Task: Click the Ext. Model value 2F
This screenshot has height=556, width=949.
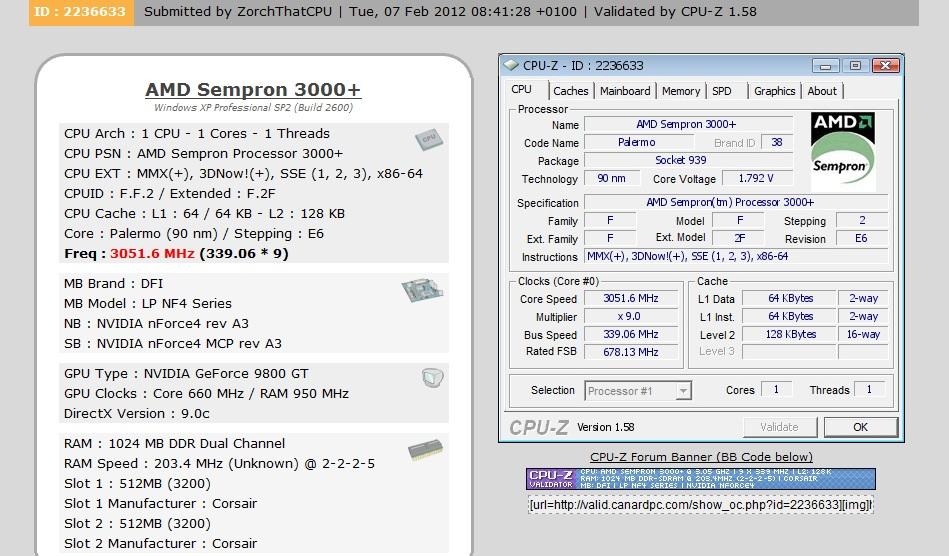Action: tap(739, 238)
